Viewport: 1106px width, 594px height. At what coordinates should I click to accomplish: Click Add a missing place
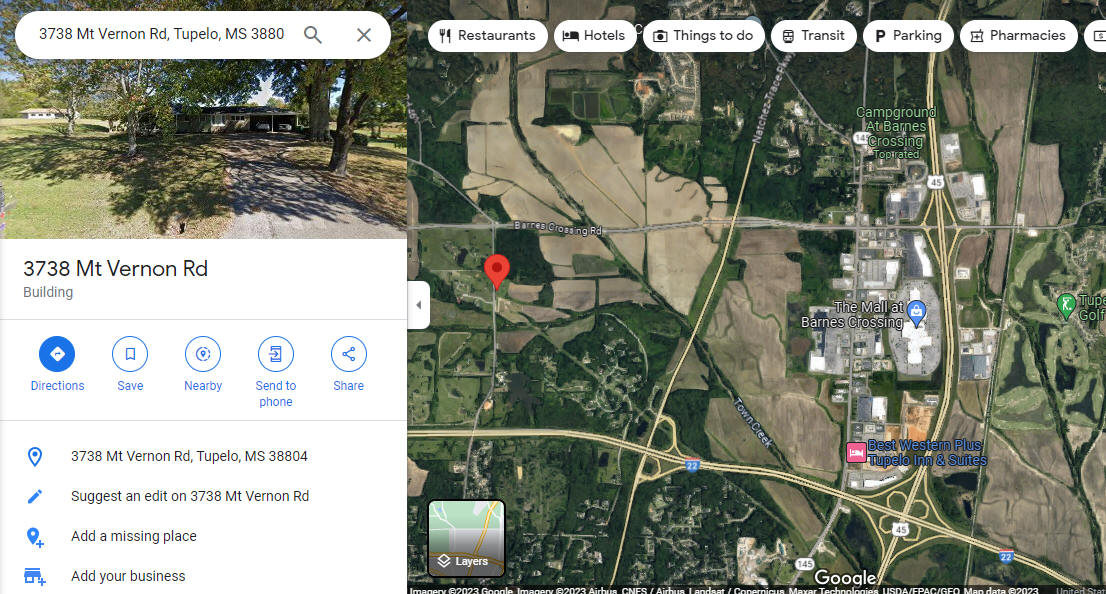point(133,536)
